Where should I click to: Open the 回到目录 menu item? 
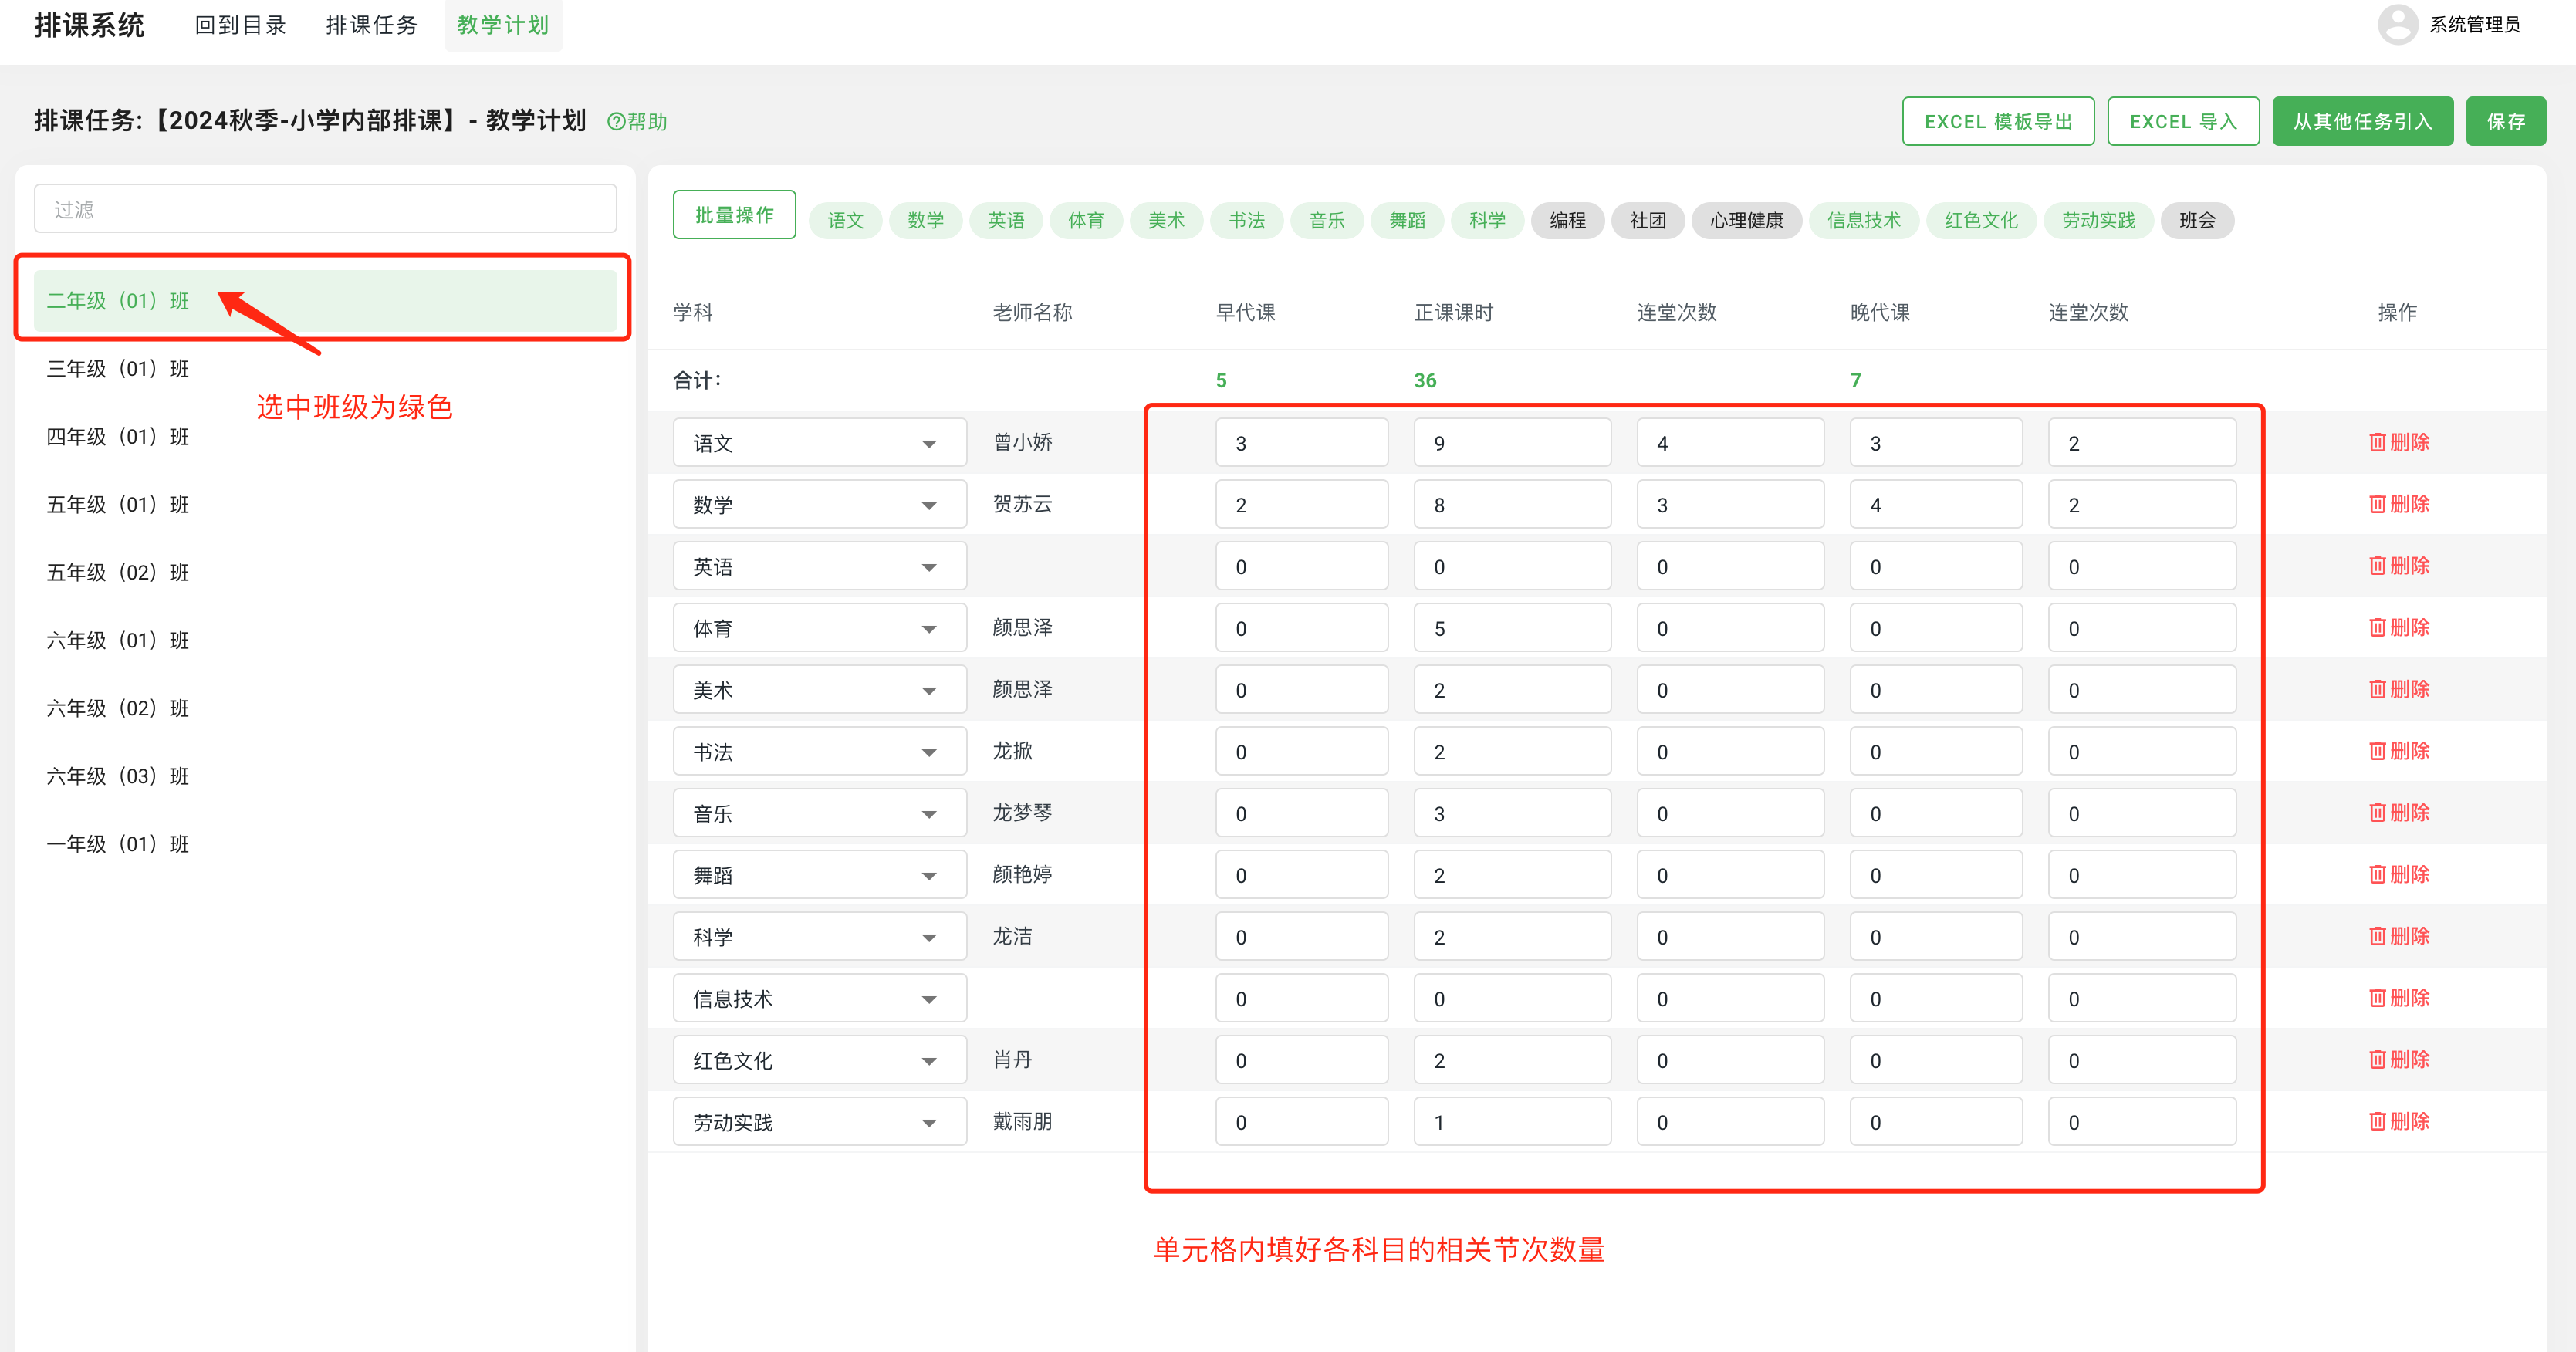click(240, 25)
